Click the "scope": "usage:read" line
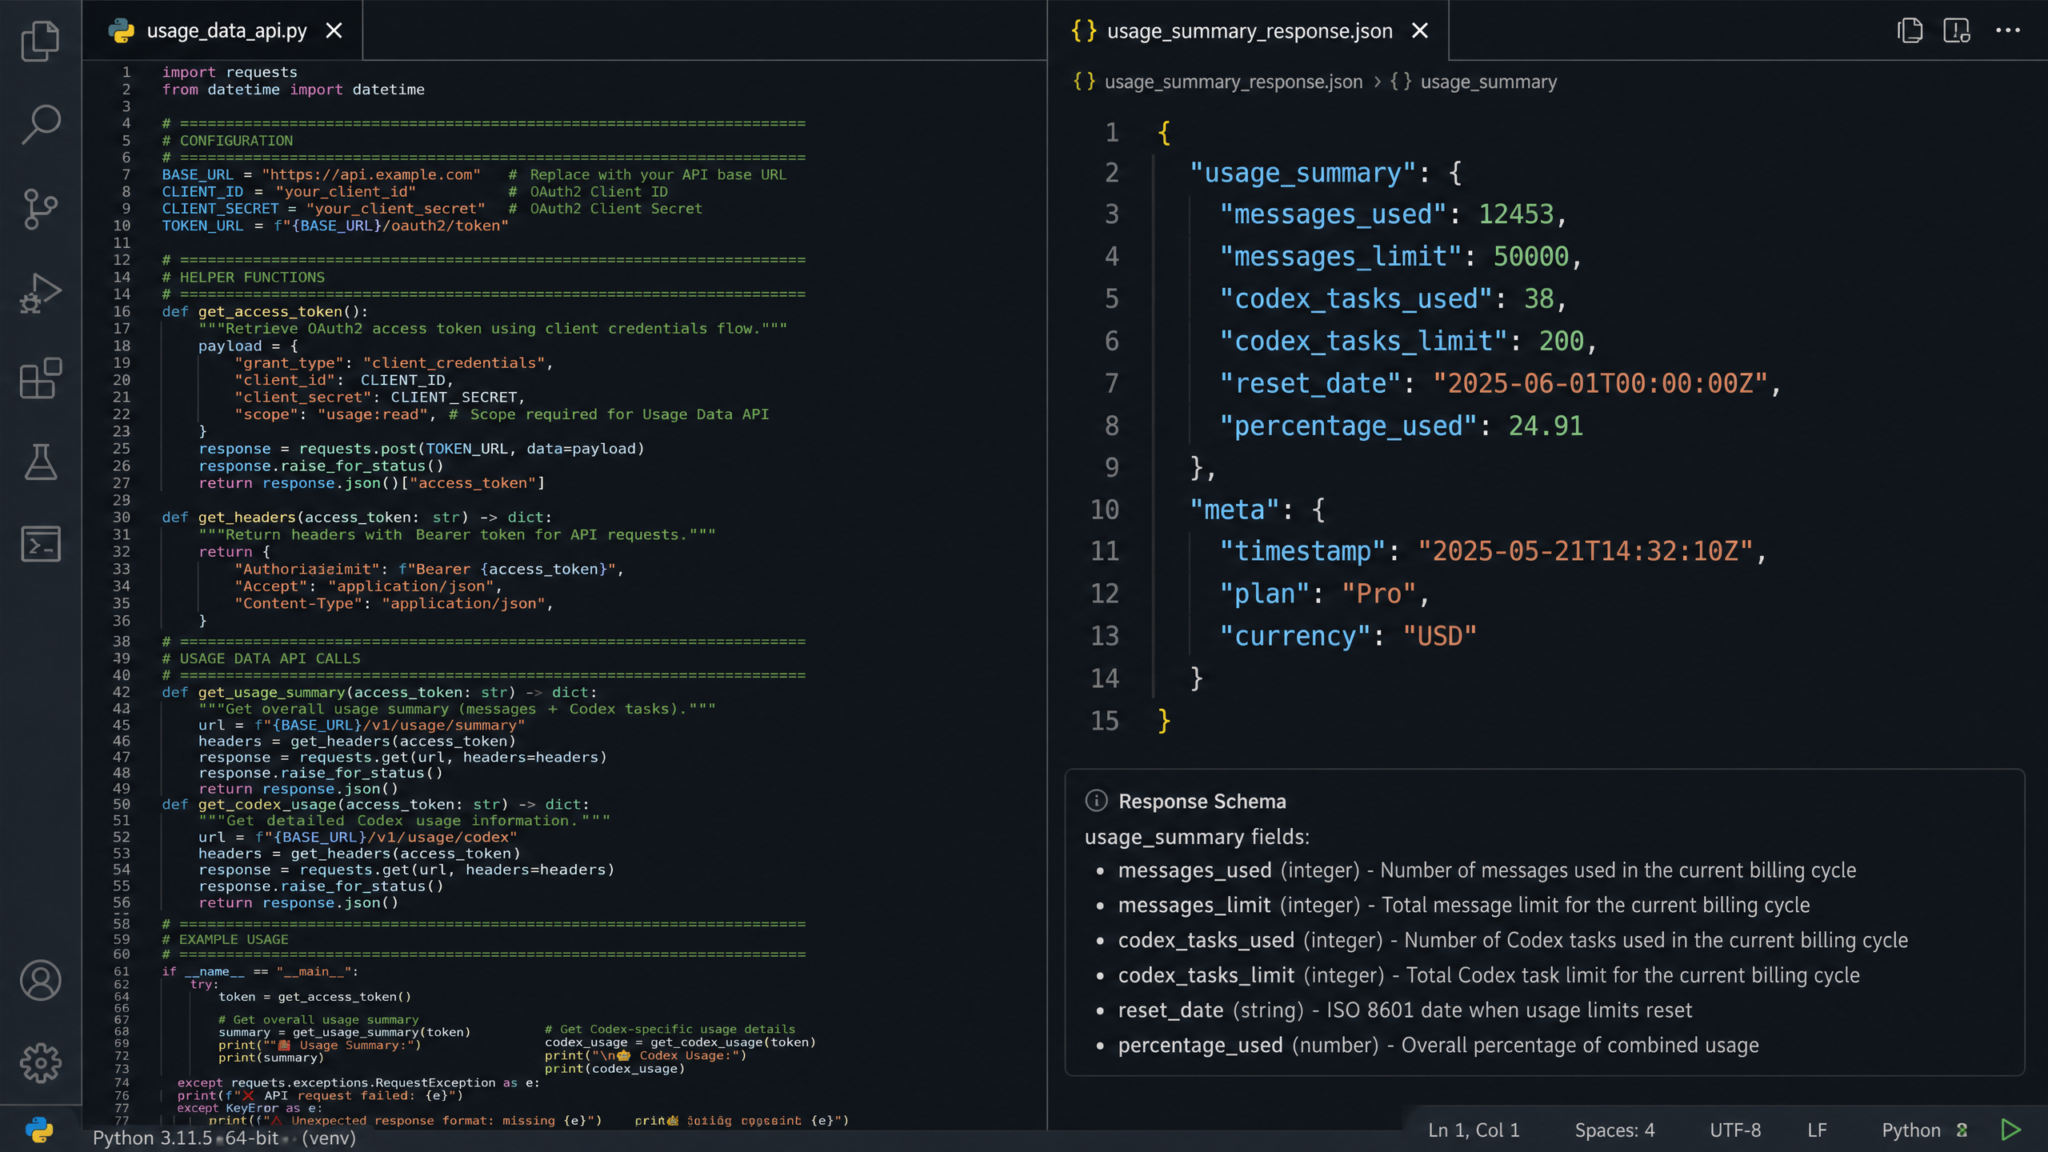This screenshot has width=2048, height=1152. tap(501, 415)
